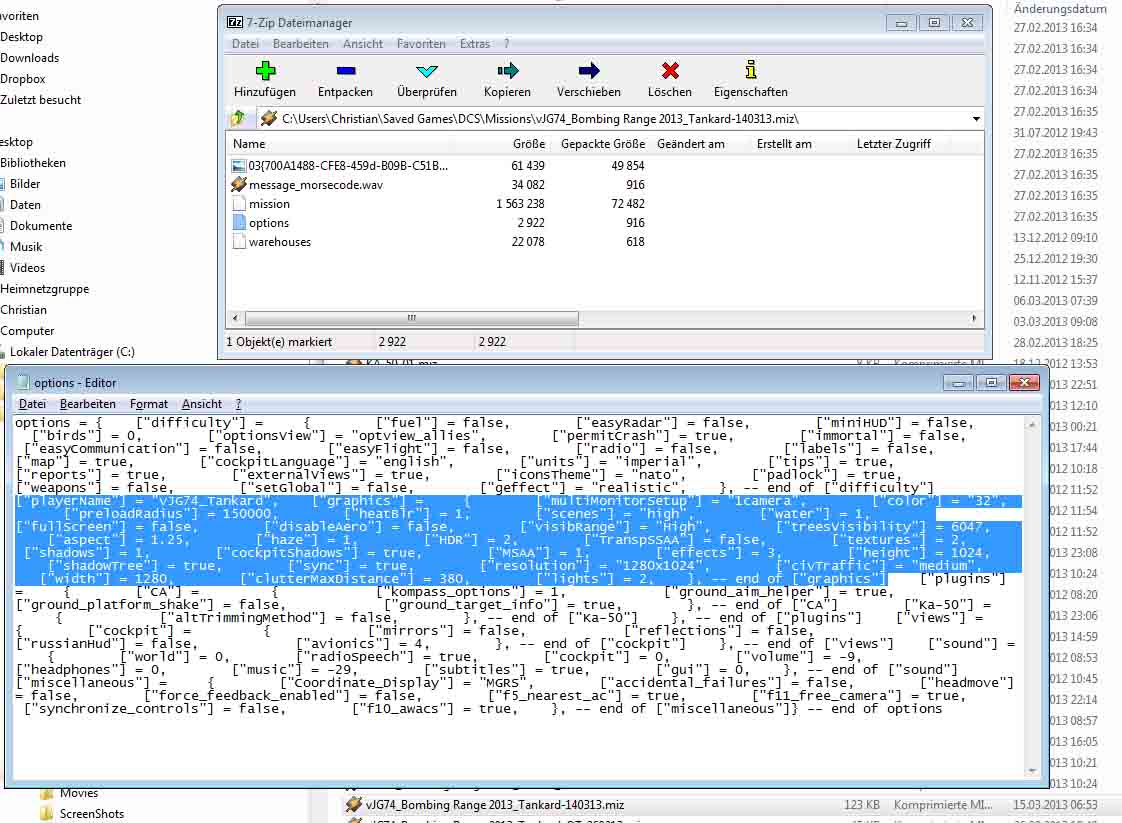Click the blue Entpacken minus icon
Viewport: 1122px width, 823px height.
point(346,70)
